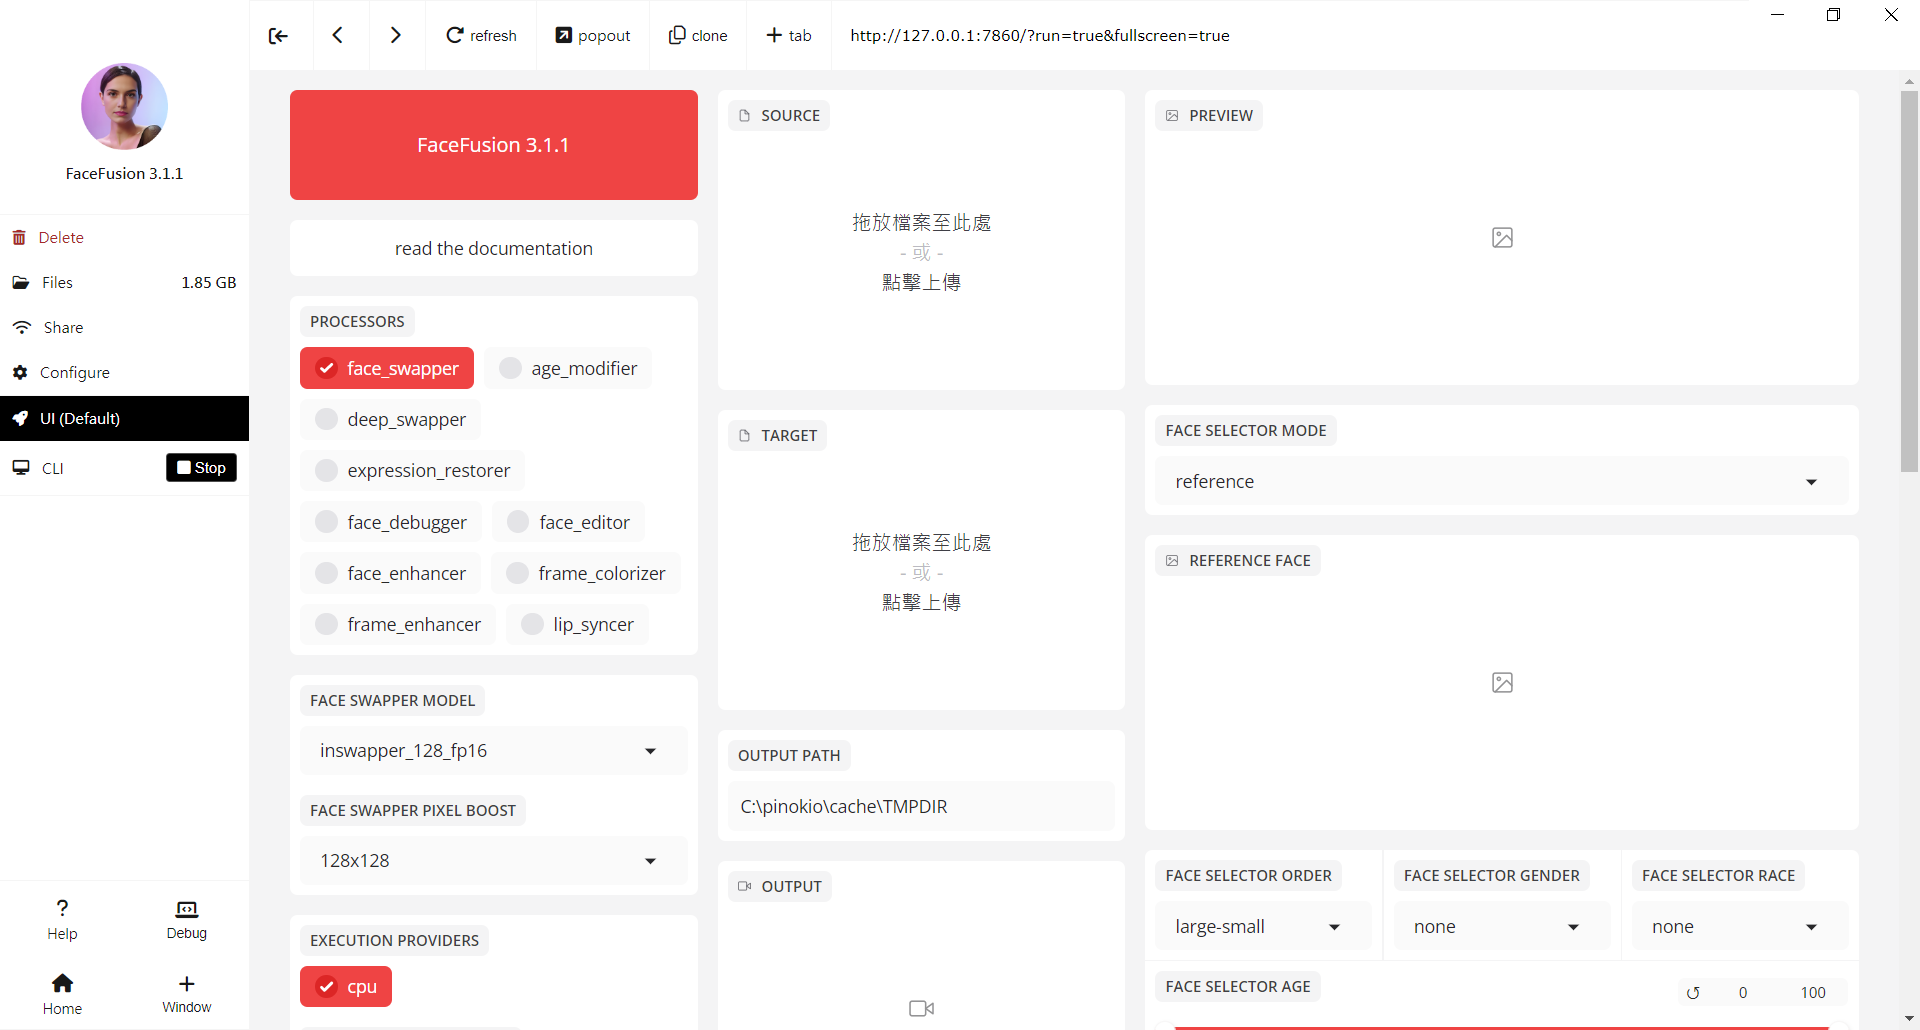Image resolution: width=1920 pixels, height=1030 pixels.
Task: Click the SOURCE upload drop area
Action: tap(921, 252)
